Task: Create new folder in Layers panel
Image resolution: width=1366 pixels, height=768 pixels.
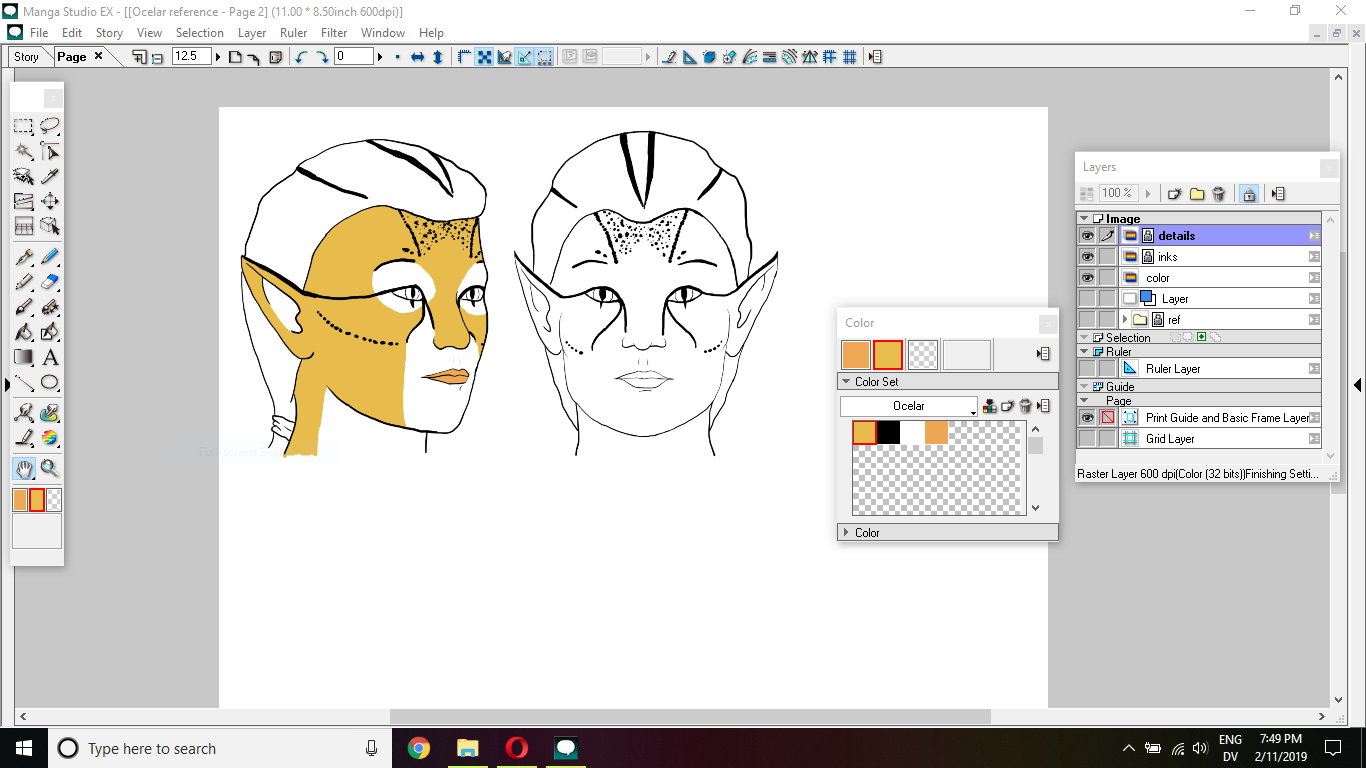Action: coord(1197,194)
